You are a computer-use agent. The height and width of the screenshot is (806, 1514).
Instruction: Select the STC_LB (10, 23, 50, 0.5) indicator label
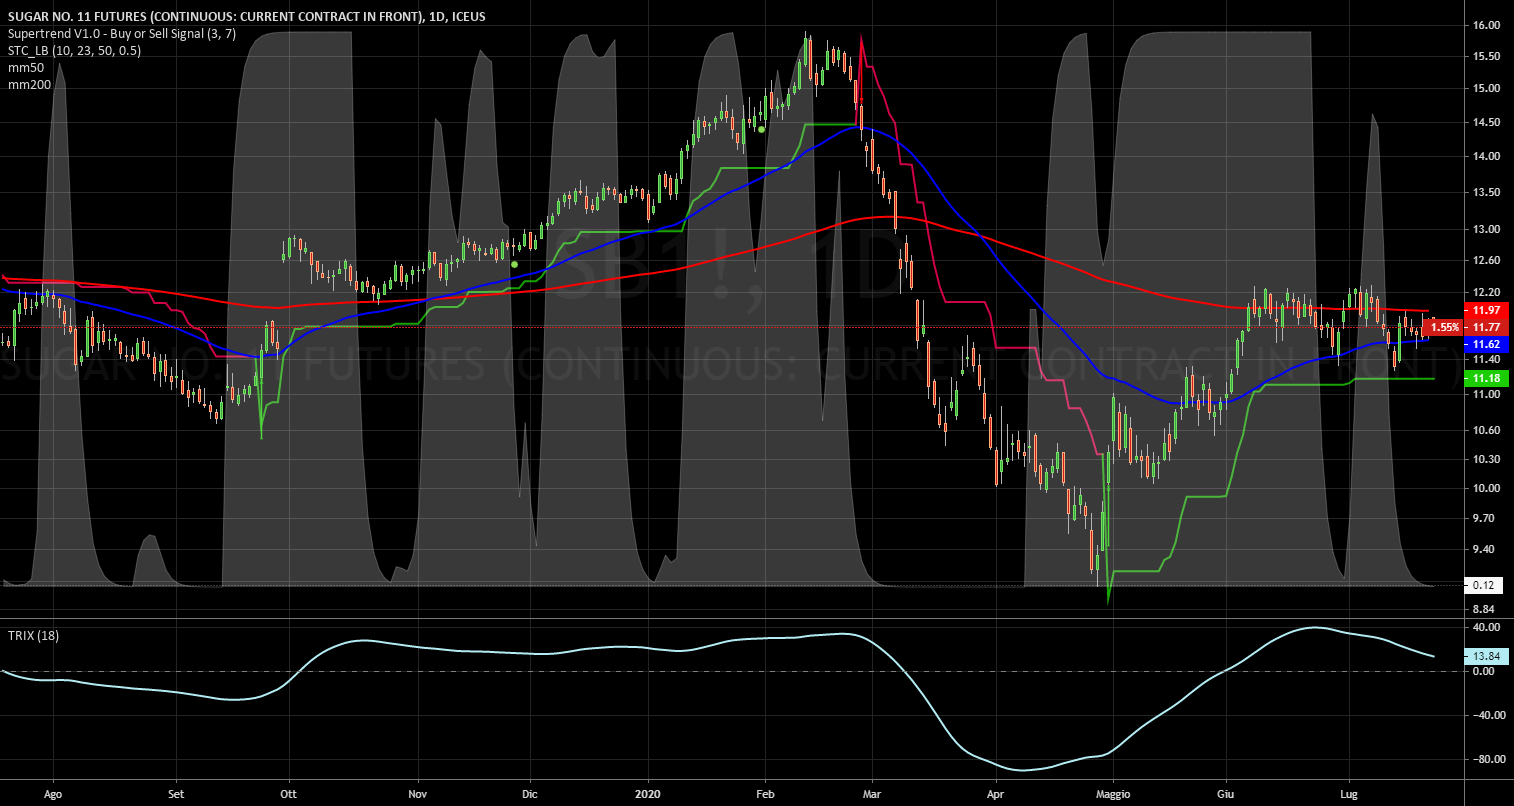[x=74, y=50]
